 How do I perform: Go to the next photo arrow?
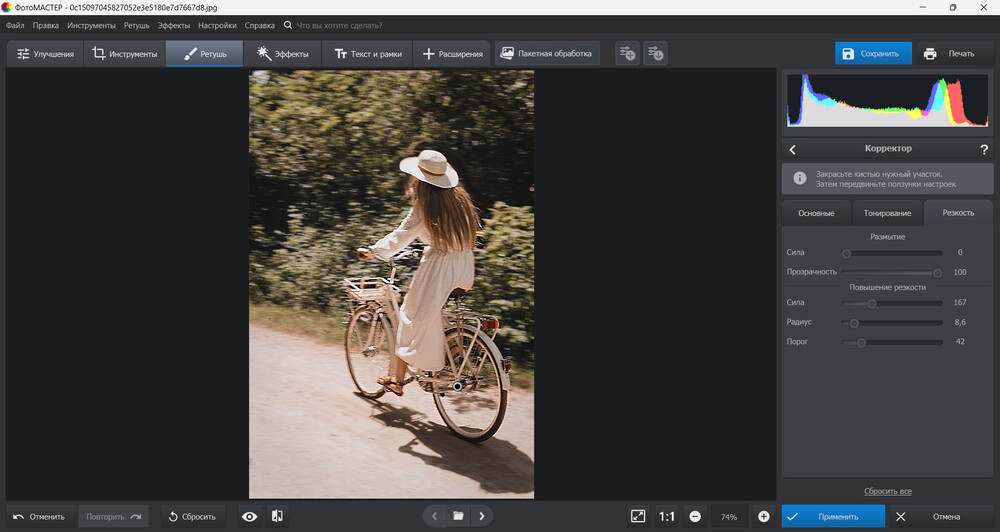pos(482,516)
